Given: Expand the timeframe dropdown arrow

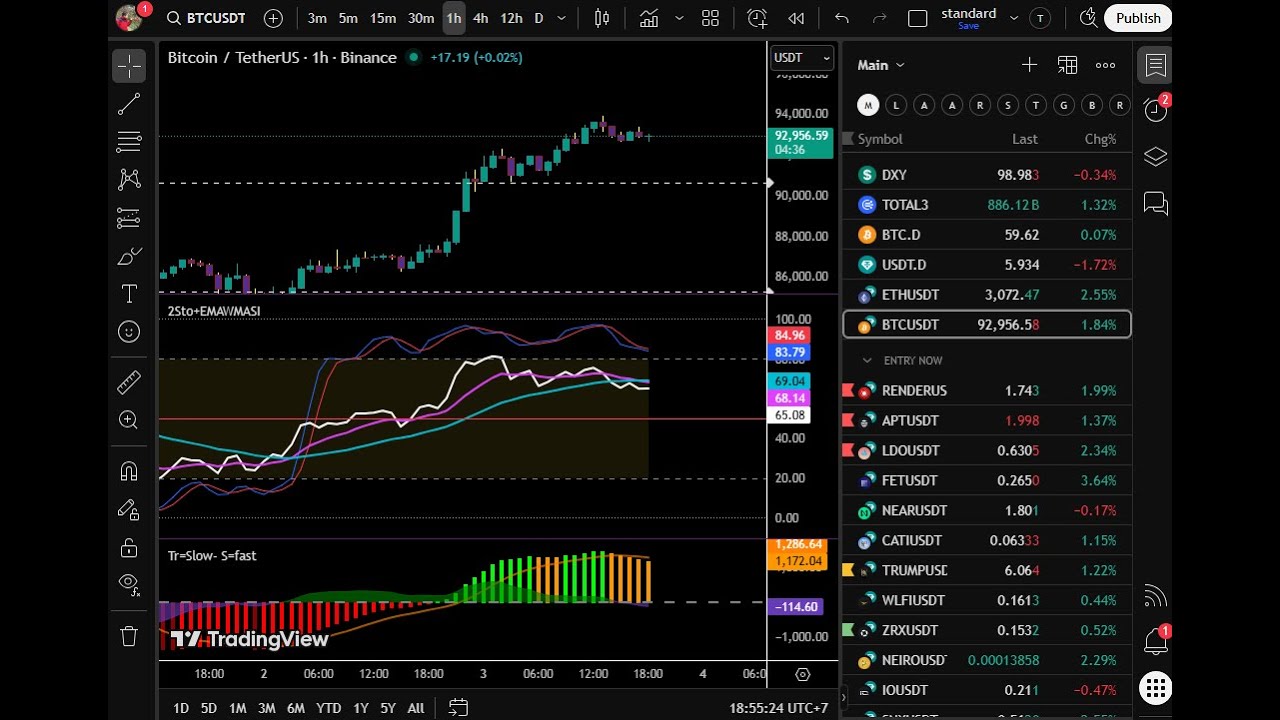Looking at the screenshot, I should [x=561, y=18].
